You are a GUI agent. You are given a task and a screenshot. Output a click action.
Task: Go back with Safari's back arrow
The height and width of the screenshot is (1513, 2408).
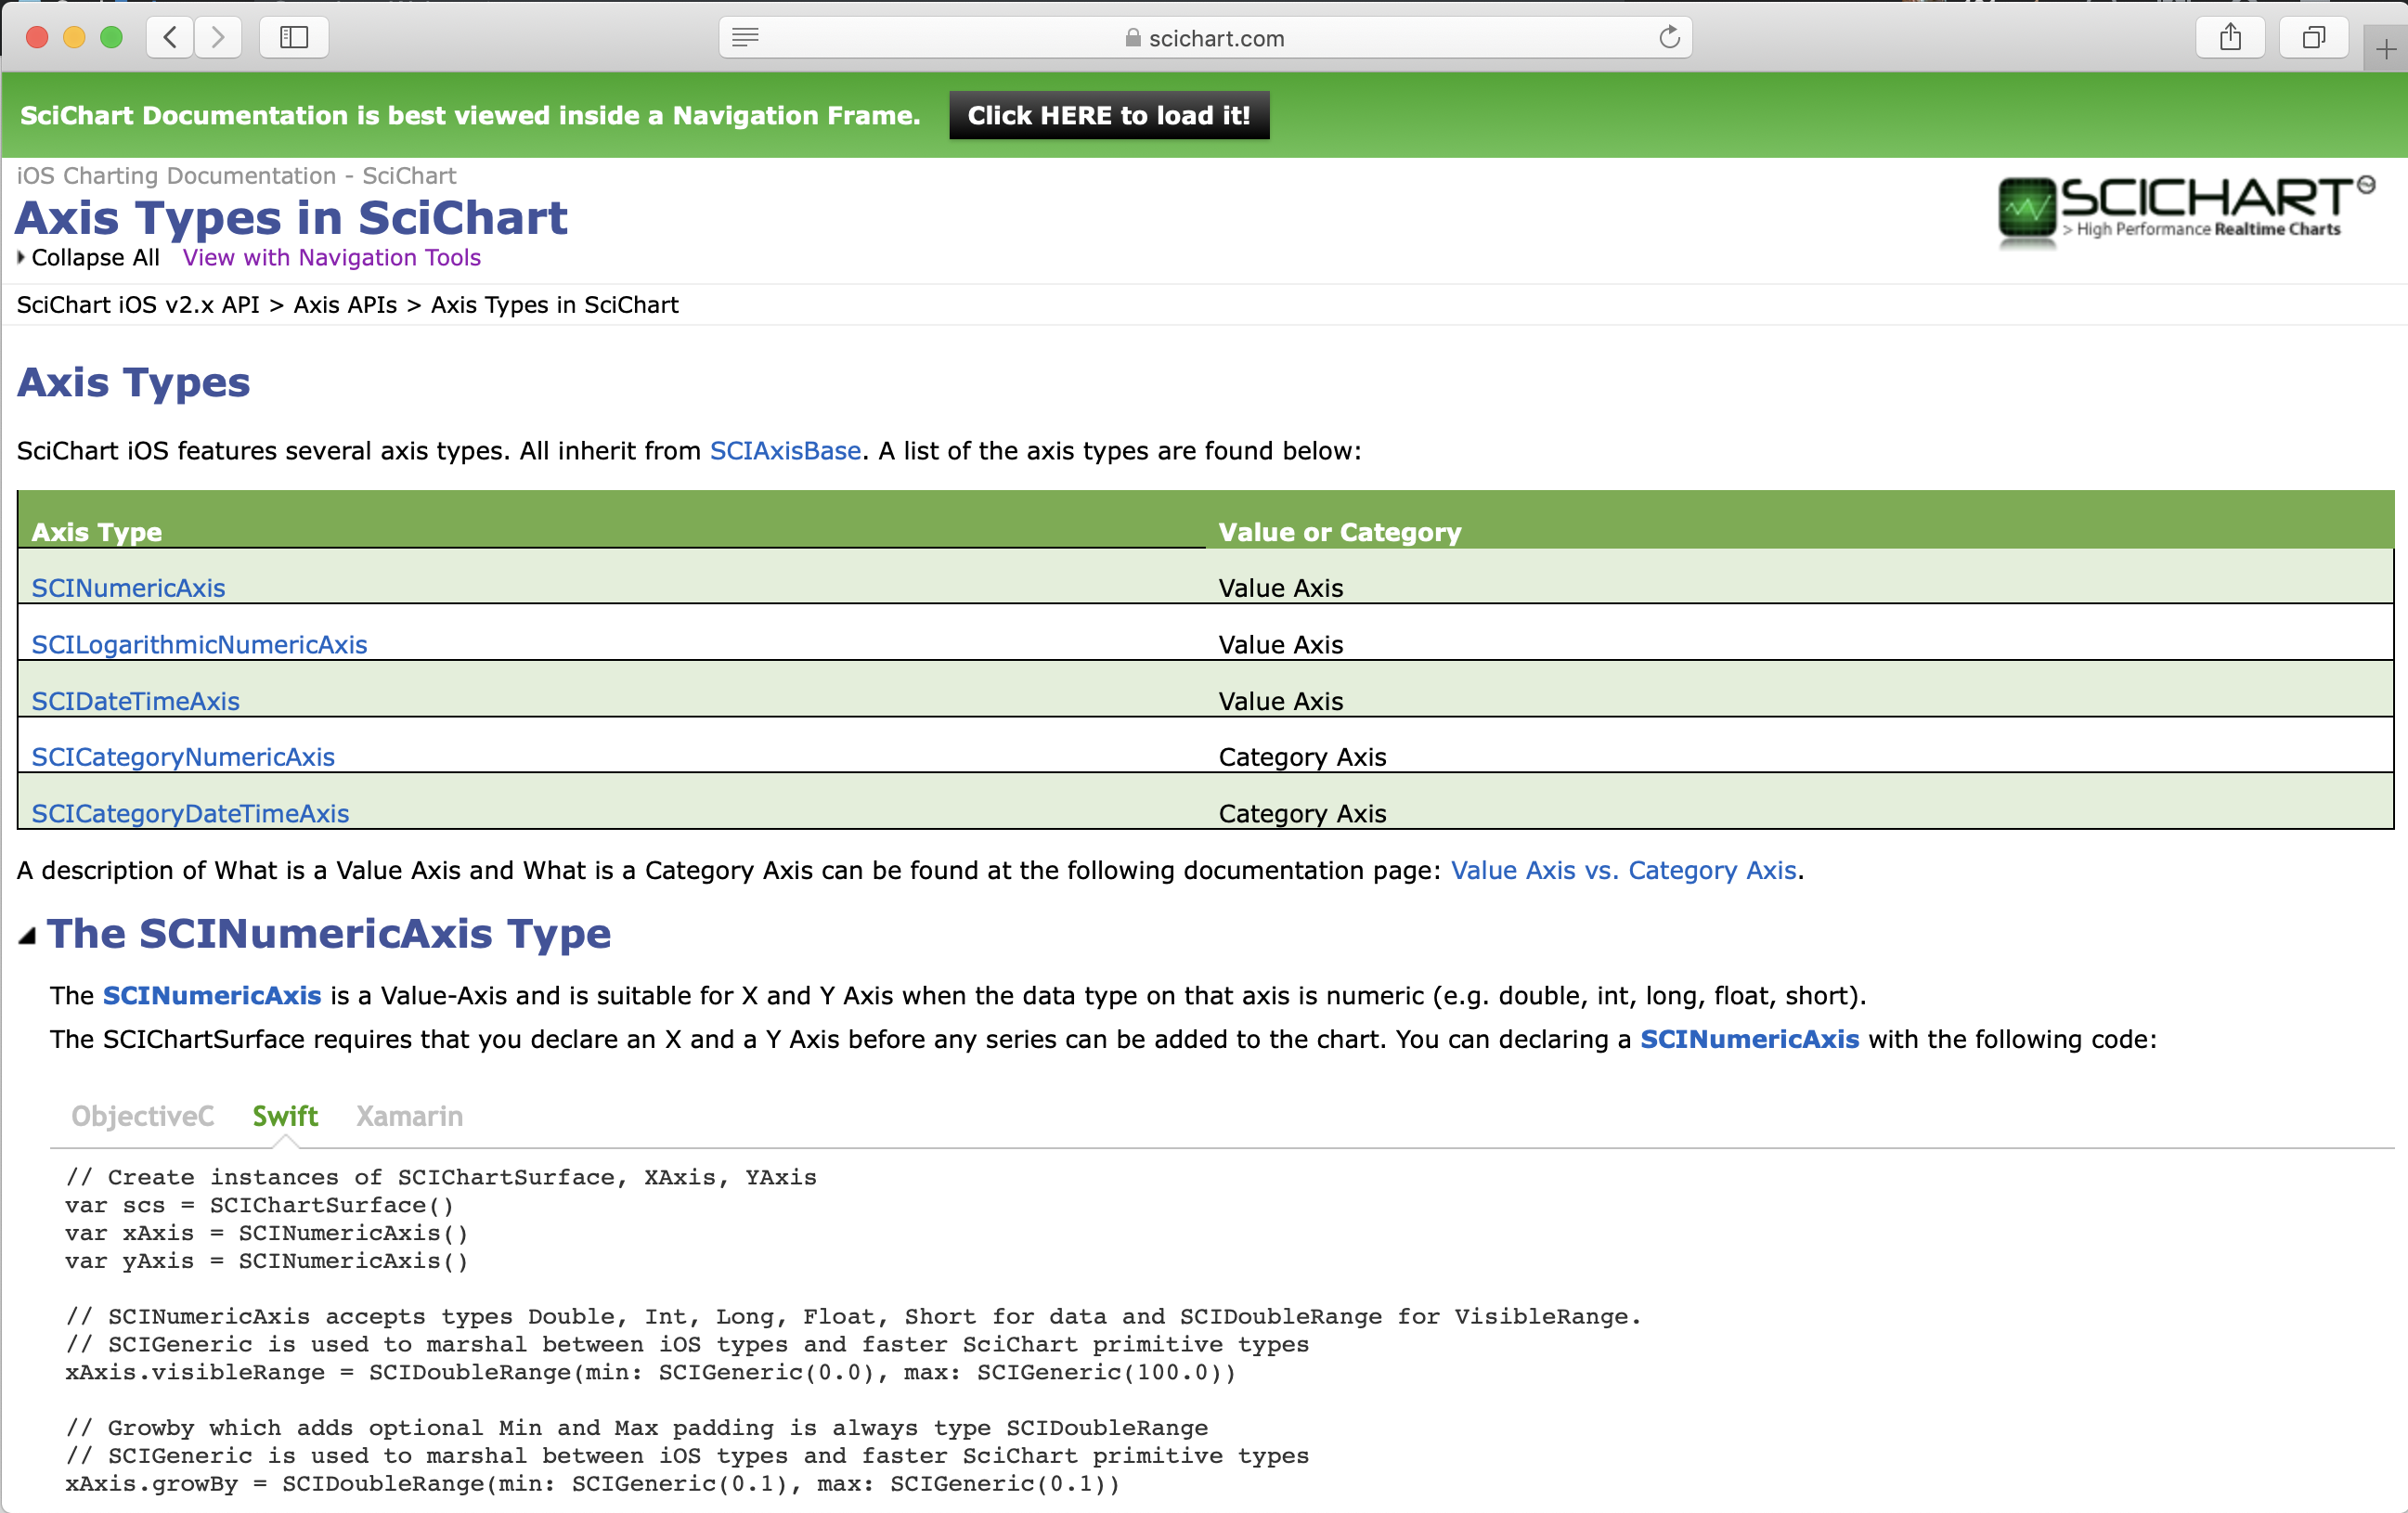click(x=171, y=38)
